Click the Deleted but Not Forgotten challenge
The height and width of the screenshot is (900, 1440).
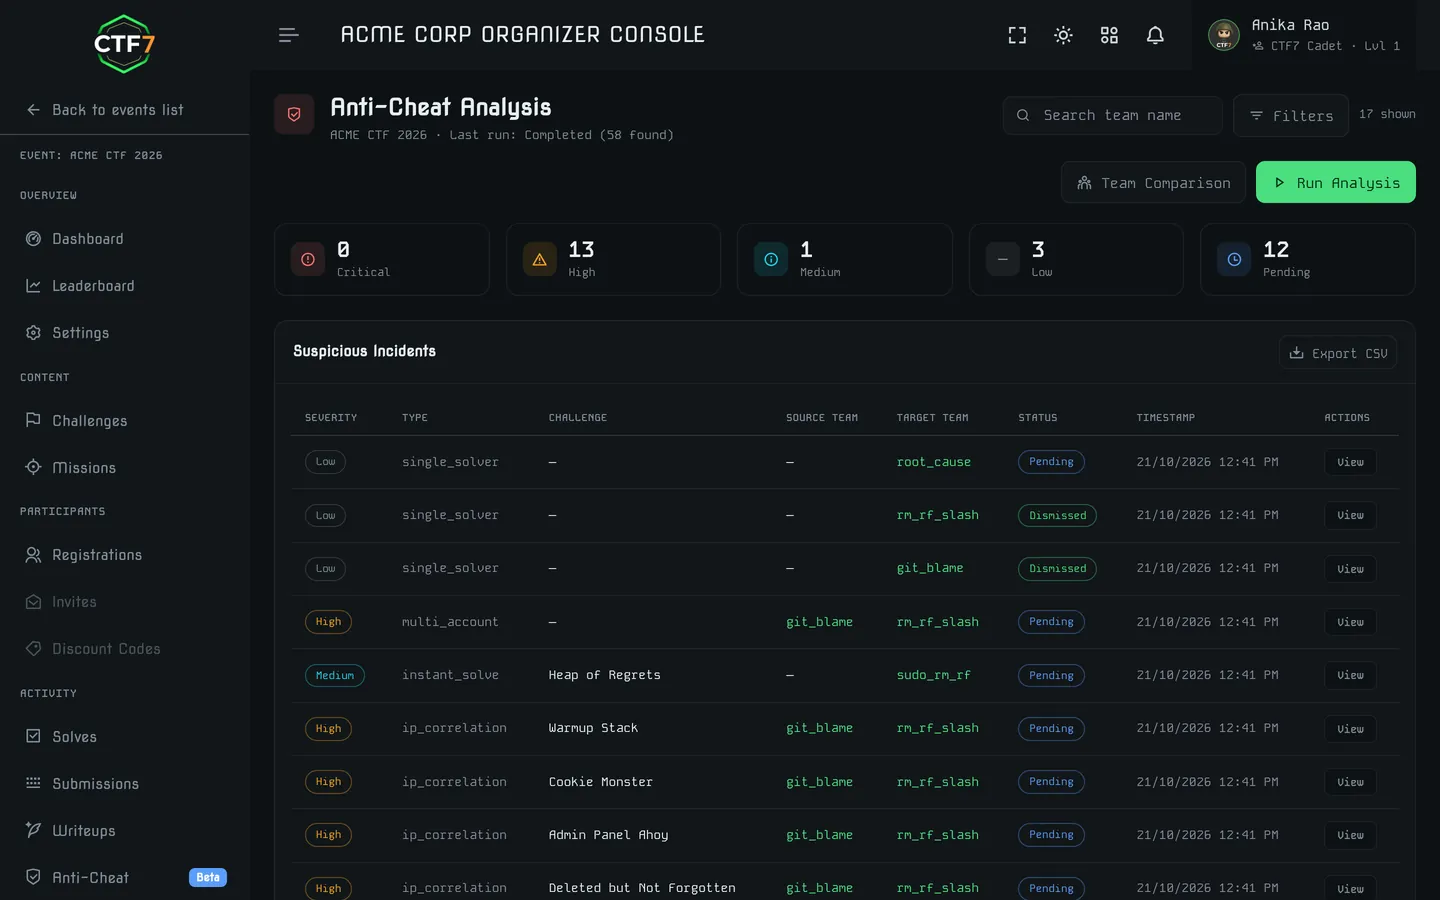642,888
